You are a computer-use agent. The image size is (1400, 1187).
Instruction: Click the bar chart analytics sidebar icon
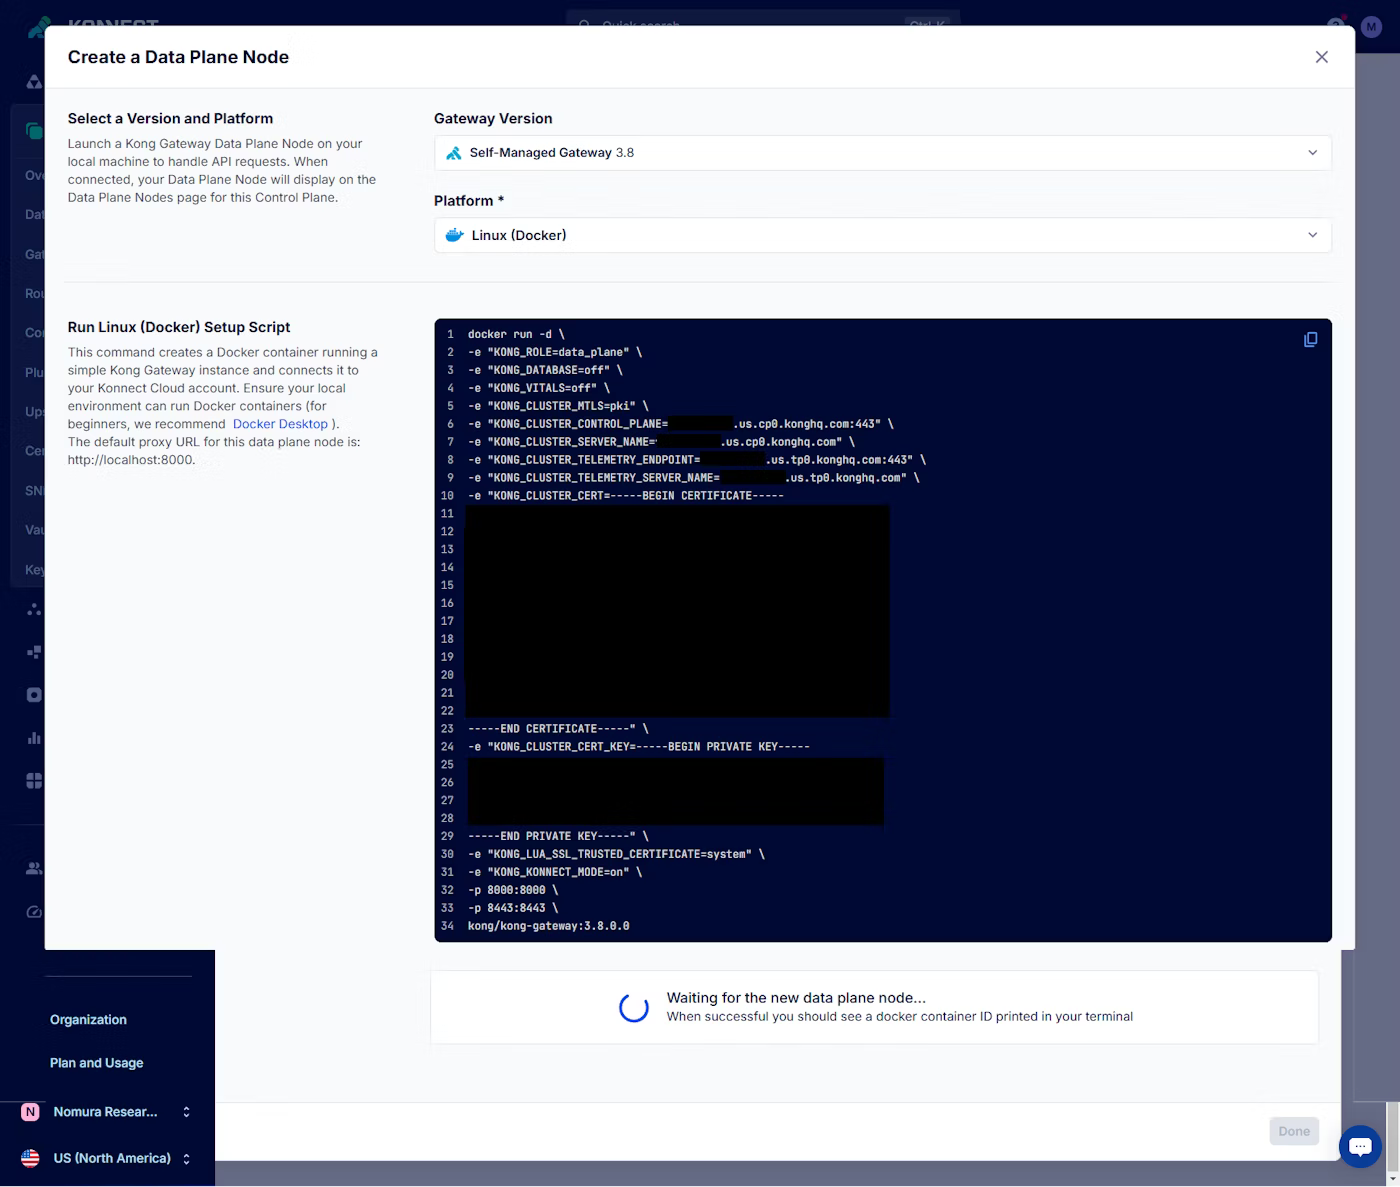34,738
